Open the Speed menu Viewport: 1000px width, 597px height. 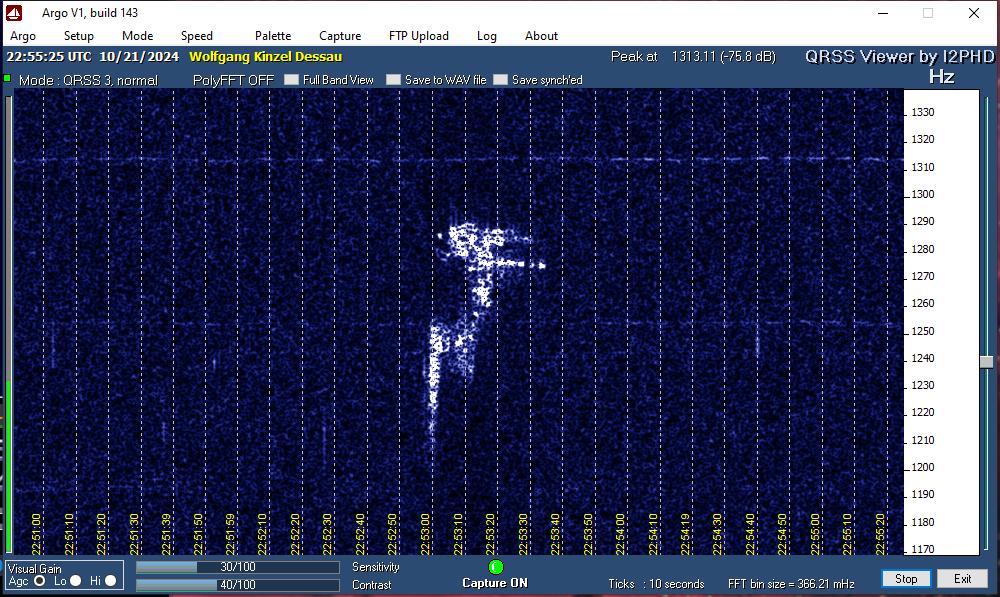pyautogui.click(x=196, y=36)
